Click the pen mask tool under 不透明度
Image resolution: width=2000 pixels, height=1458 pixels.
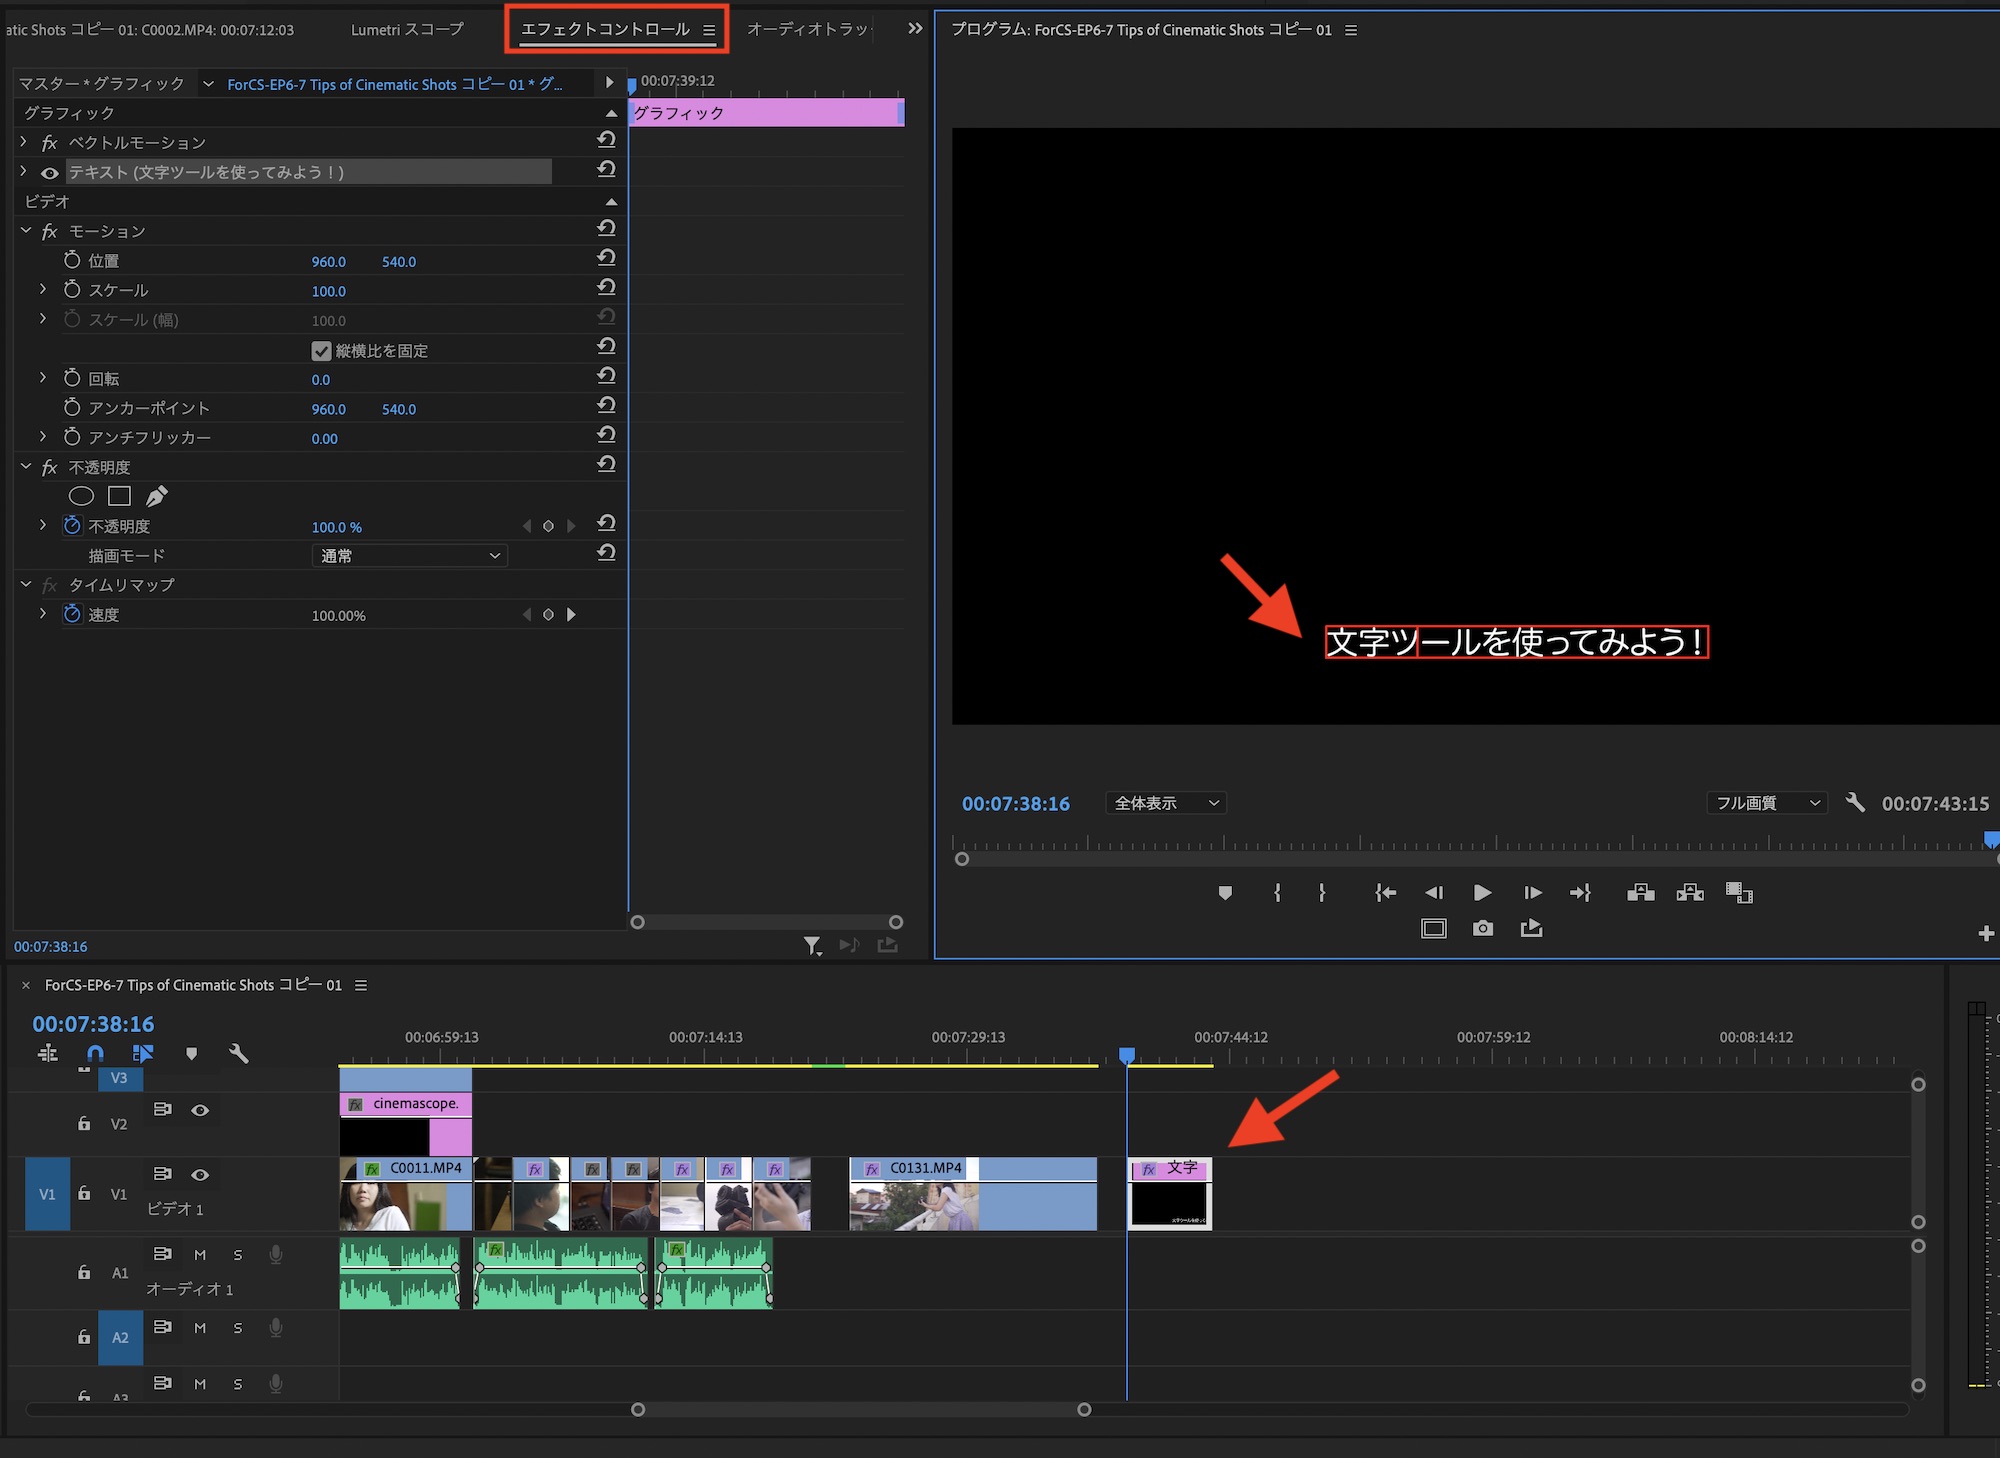157,496
